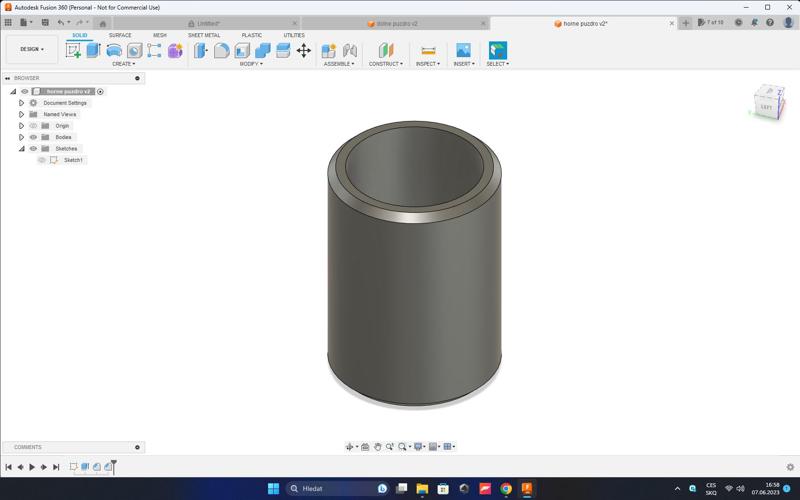This screenshot has width=800, height=500.
Task: Activate the Move/Copy tool
Action: pyautogui.click(x=303, y=50)
